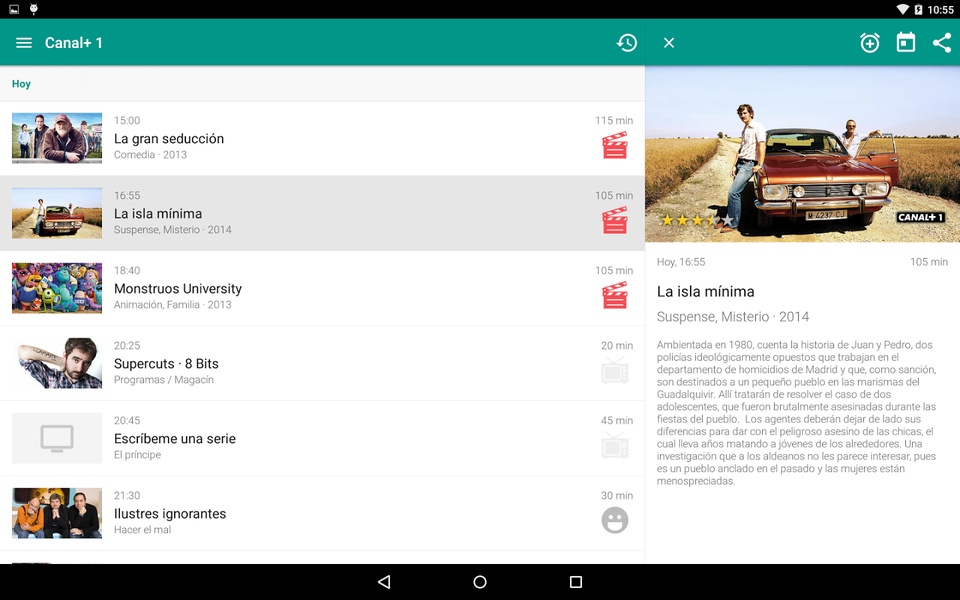Image resolution: width=960 pixels, height=600 pixels.
Task: Select the Supercuts · 8 Bits title
Action: [166, 364]
